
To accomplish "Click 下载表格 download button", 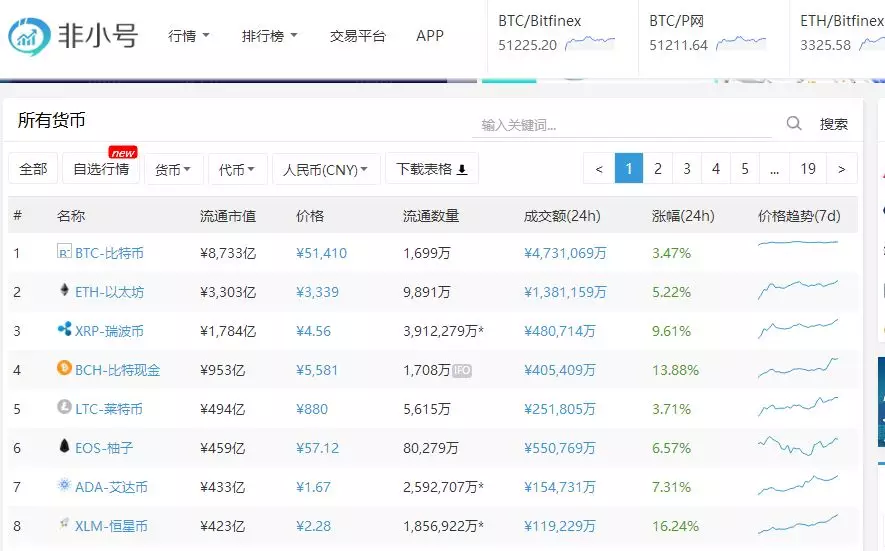I will click(x=432, y=169).
